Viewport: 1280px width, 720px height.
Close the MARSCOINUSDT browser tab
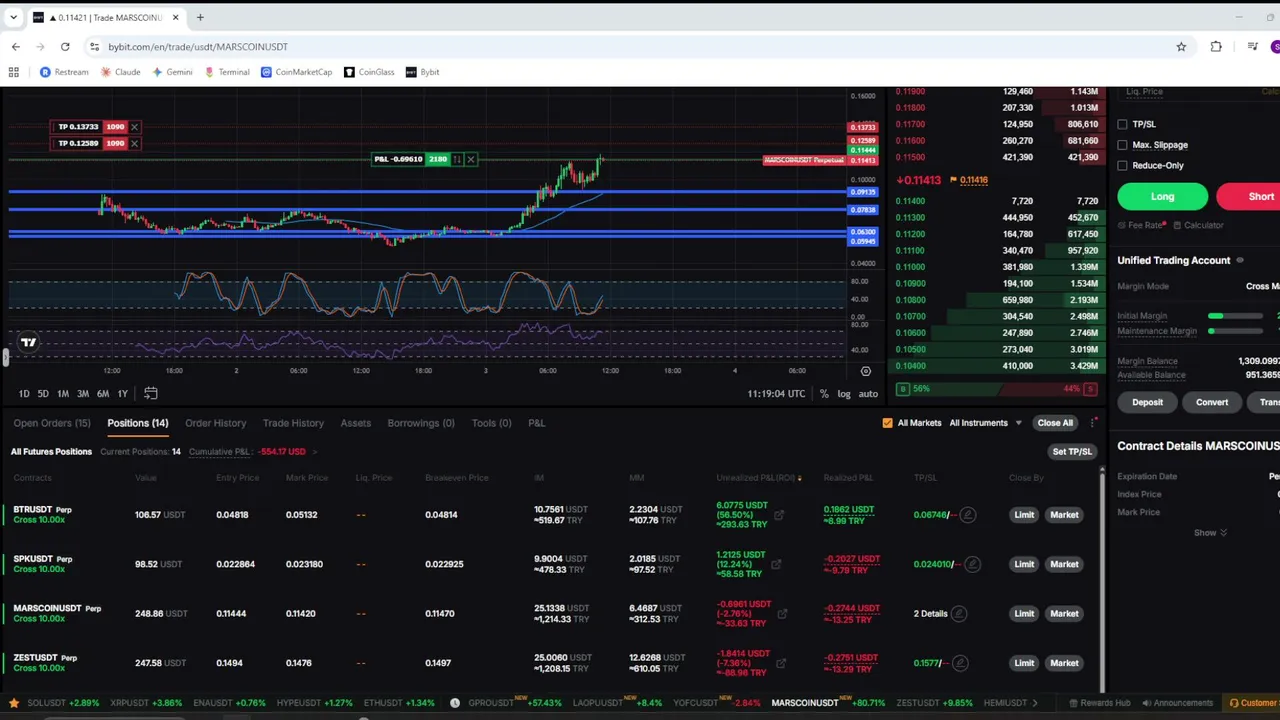click(x=176, y=17)
